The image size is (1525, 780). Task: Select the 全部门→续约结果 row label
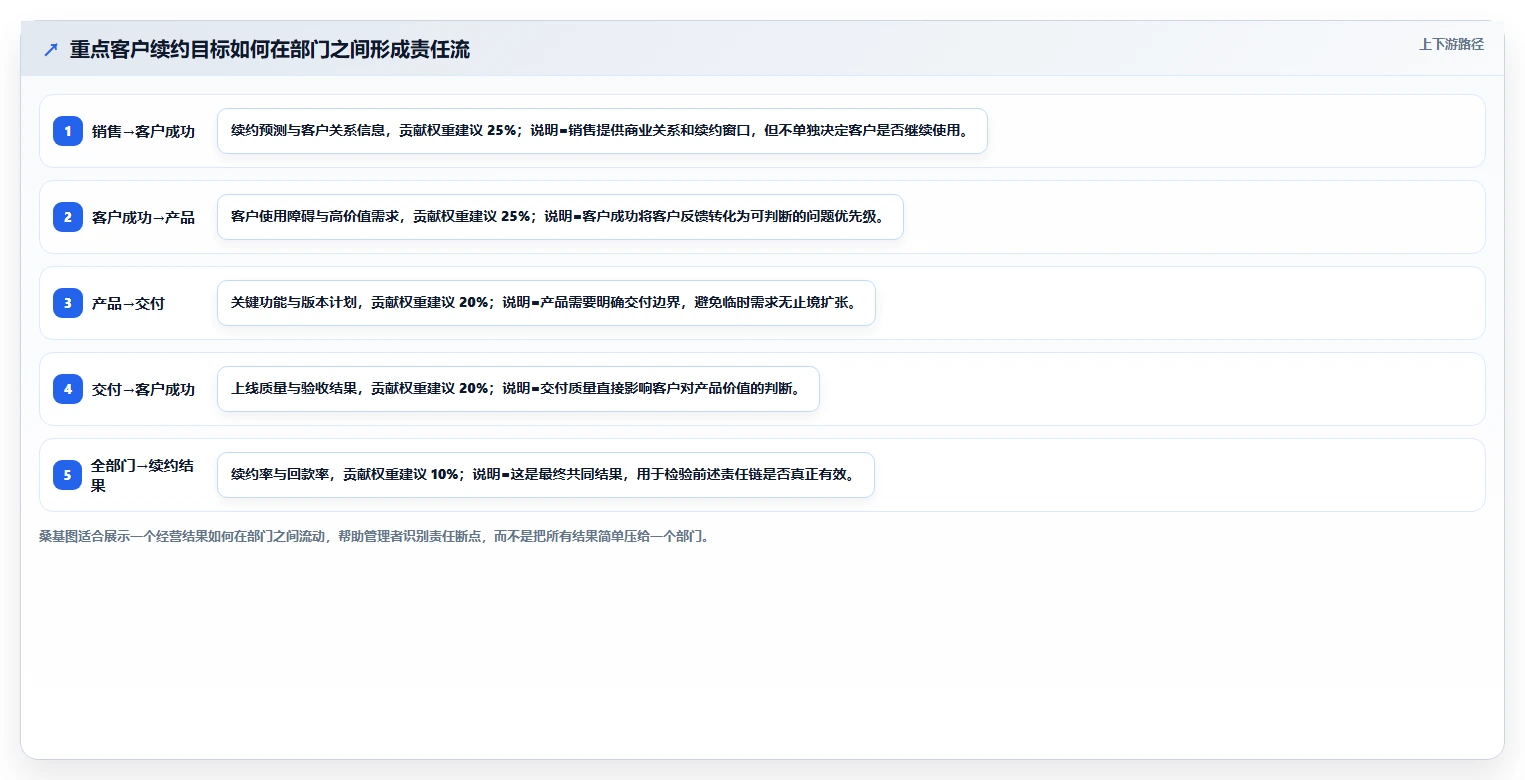point(143,475)
